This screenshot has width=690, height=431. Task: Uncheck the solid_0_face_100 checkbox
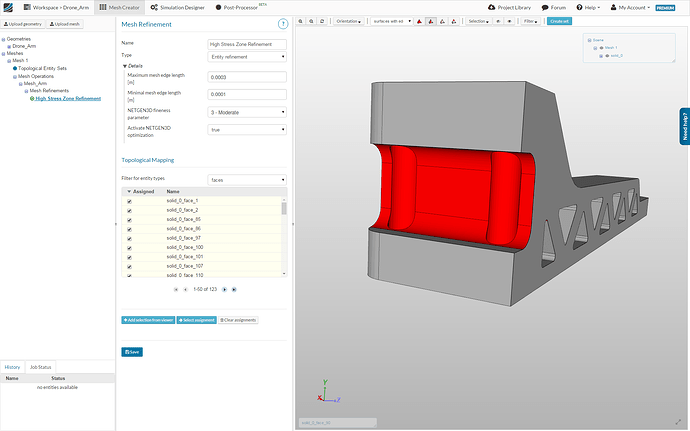pos(129,247)
